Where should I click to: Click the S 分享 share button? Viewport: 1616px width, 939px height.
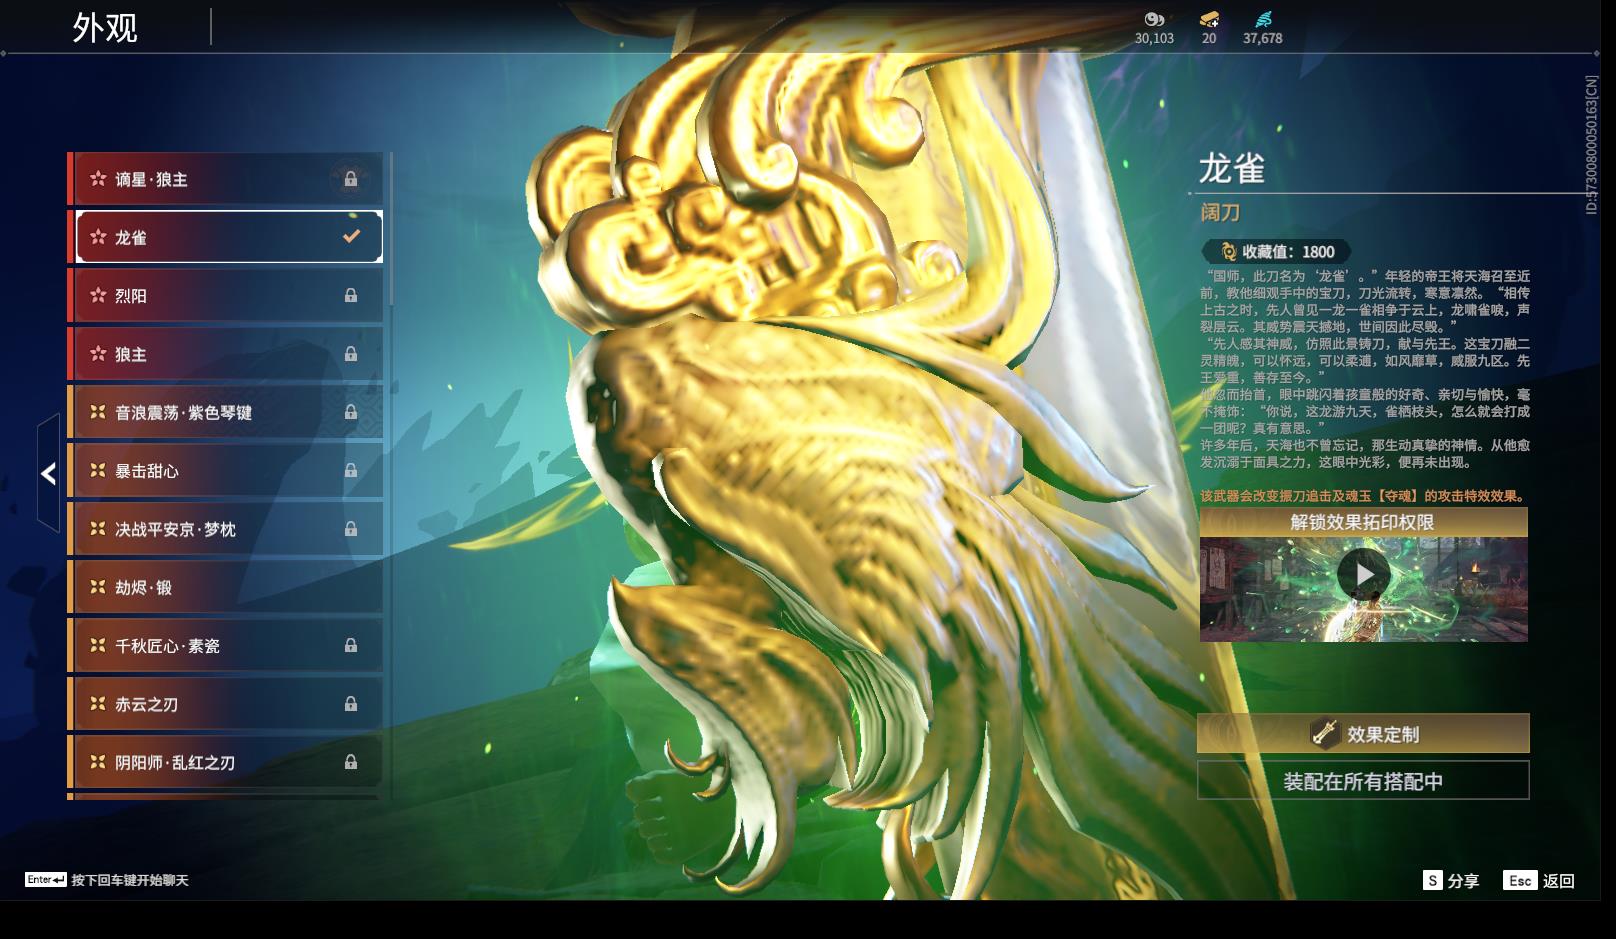tap(1451, 881)
